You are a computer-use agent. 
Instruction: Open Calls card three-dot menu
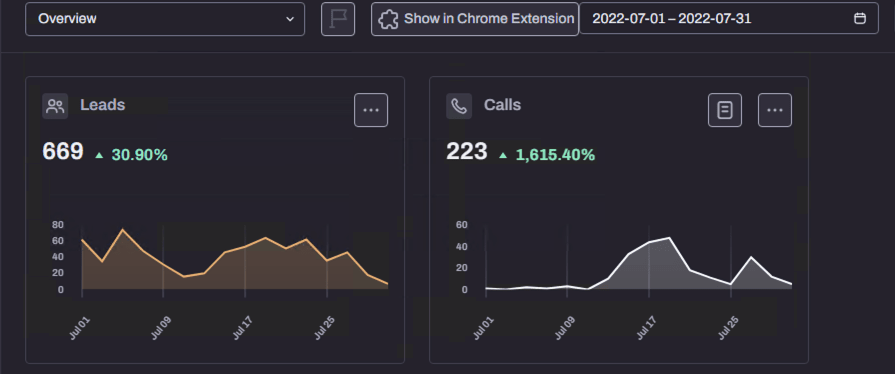point(775,110)
